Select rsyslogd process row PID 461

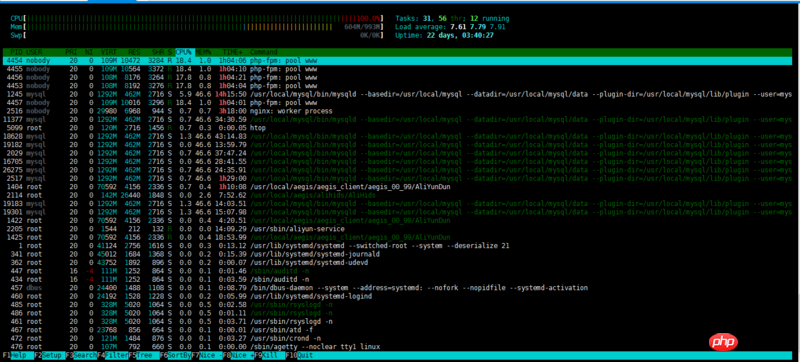click(398, 321)
